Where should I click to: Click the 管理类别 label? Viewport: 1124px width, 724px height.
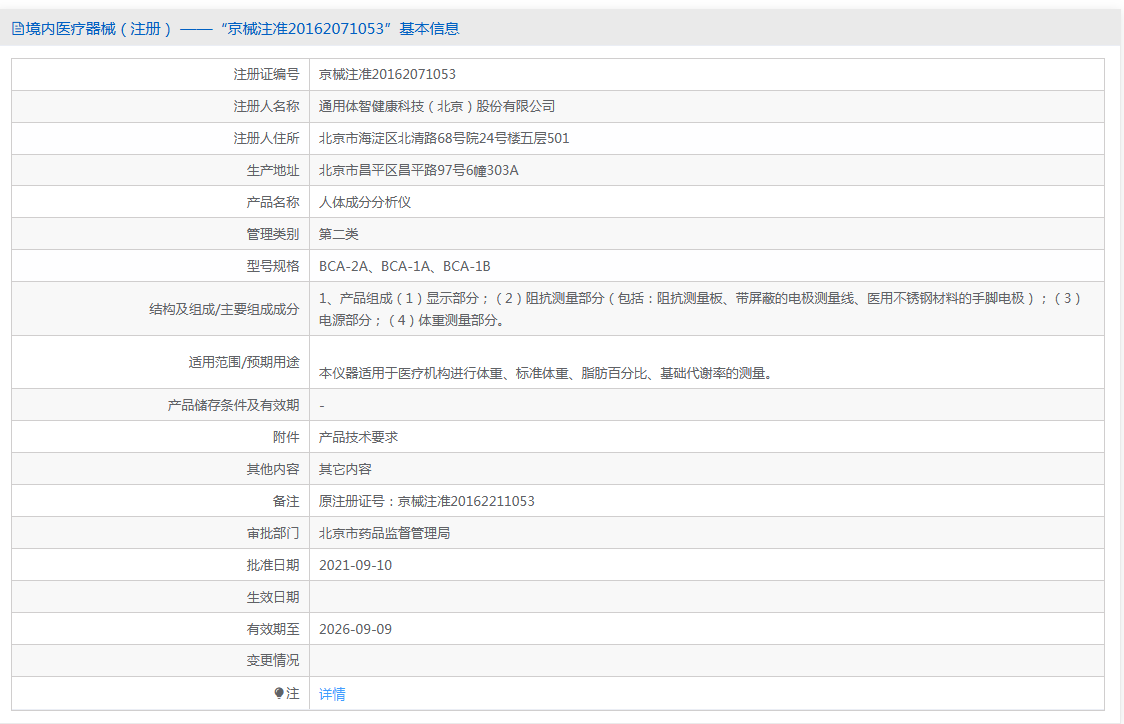tap(272, 234)
